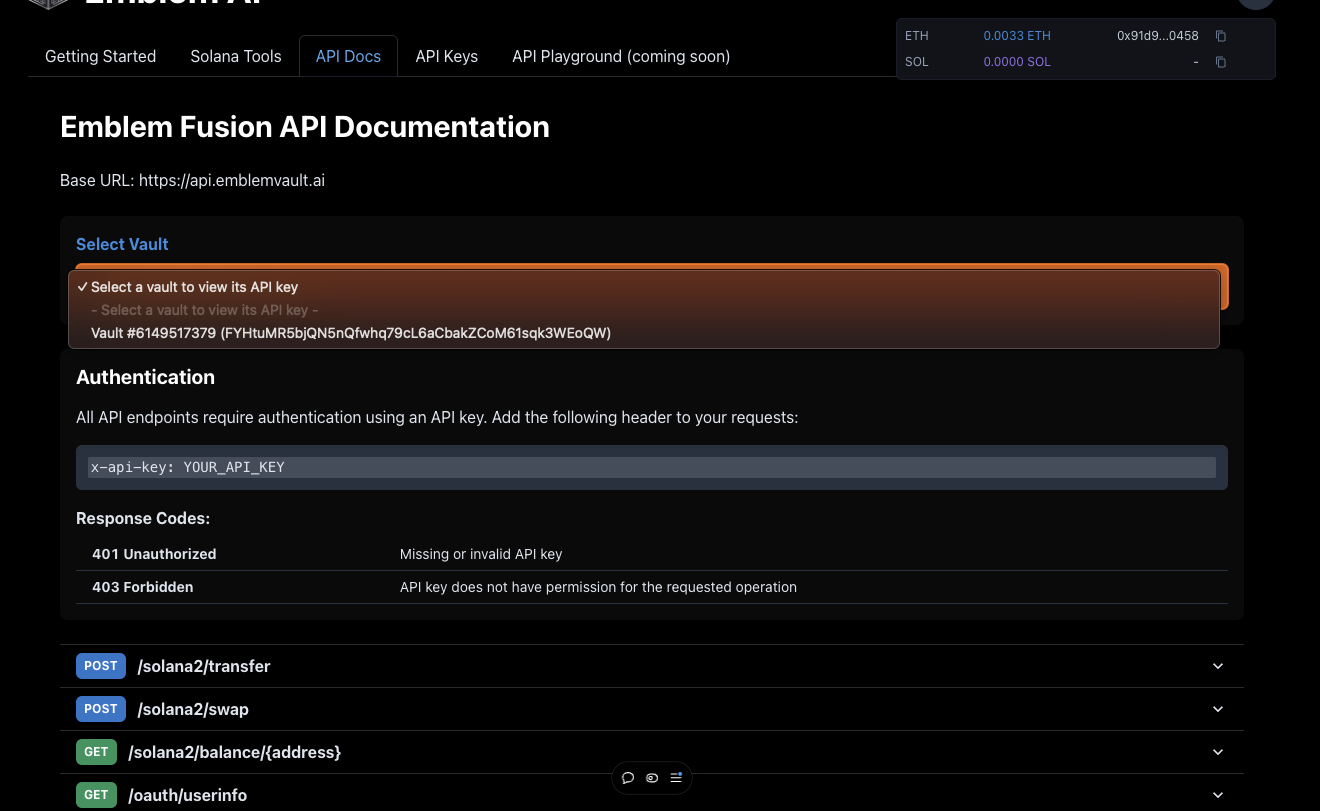Click the POST badge for /solana2/swap
This screenshot has height=811, width=1320.
[101, 709]
